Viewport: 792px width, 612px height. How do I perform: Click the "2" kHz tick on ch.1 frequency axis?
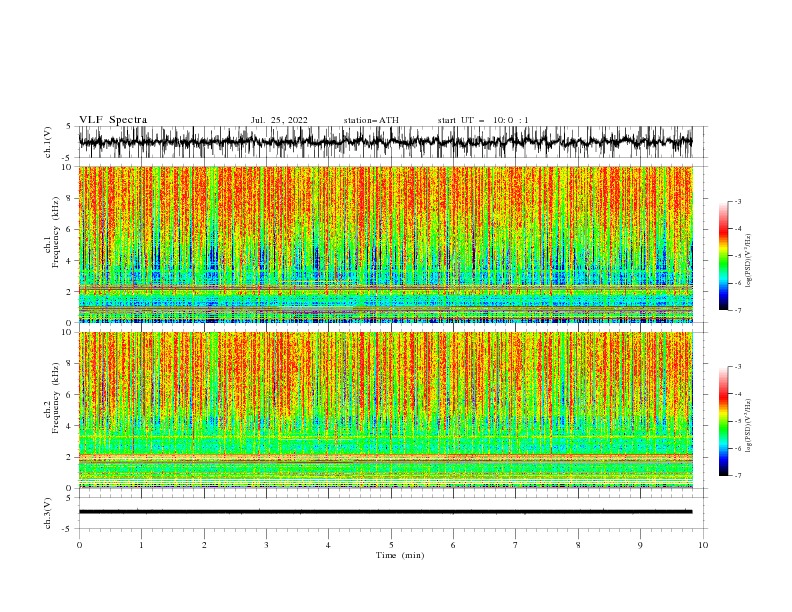69,292
